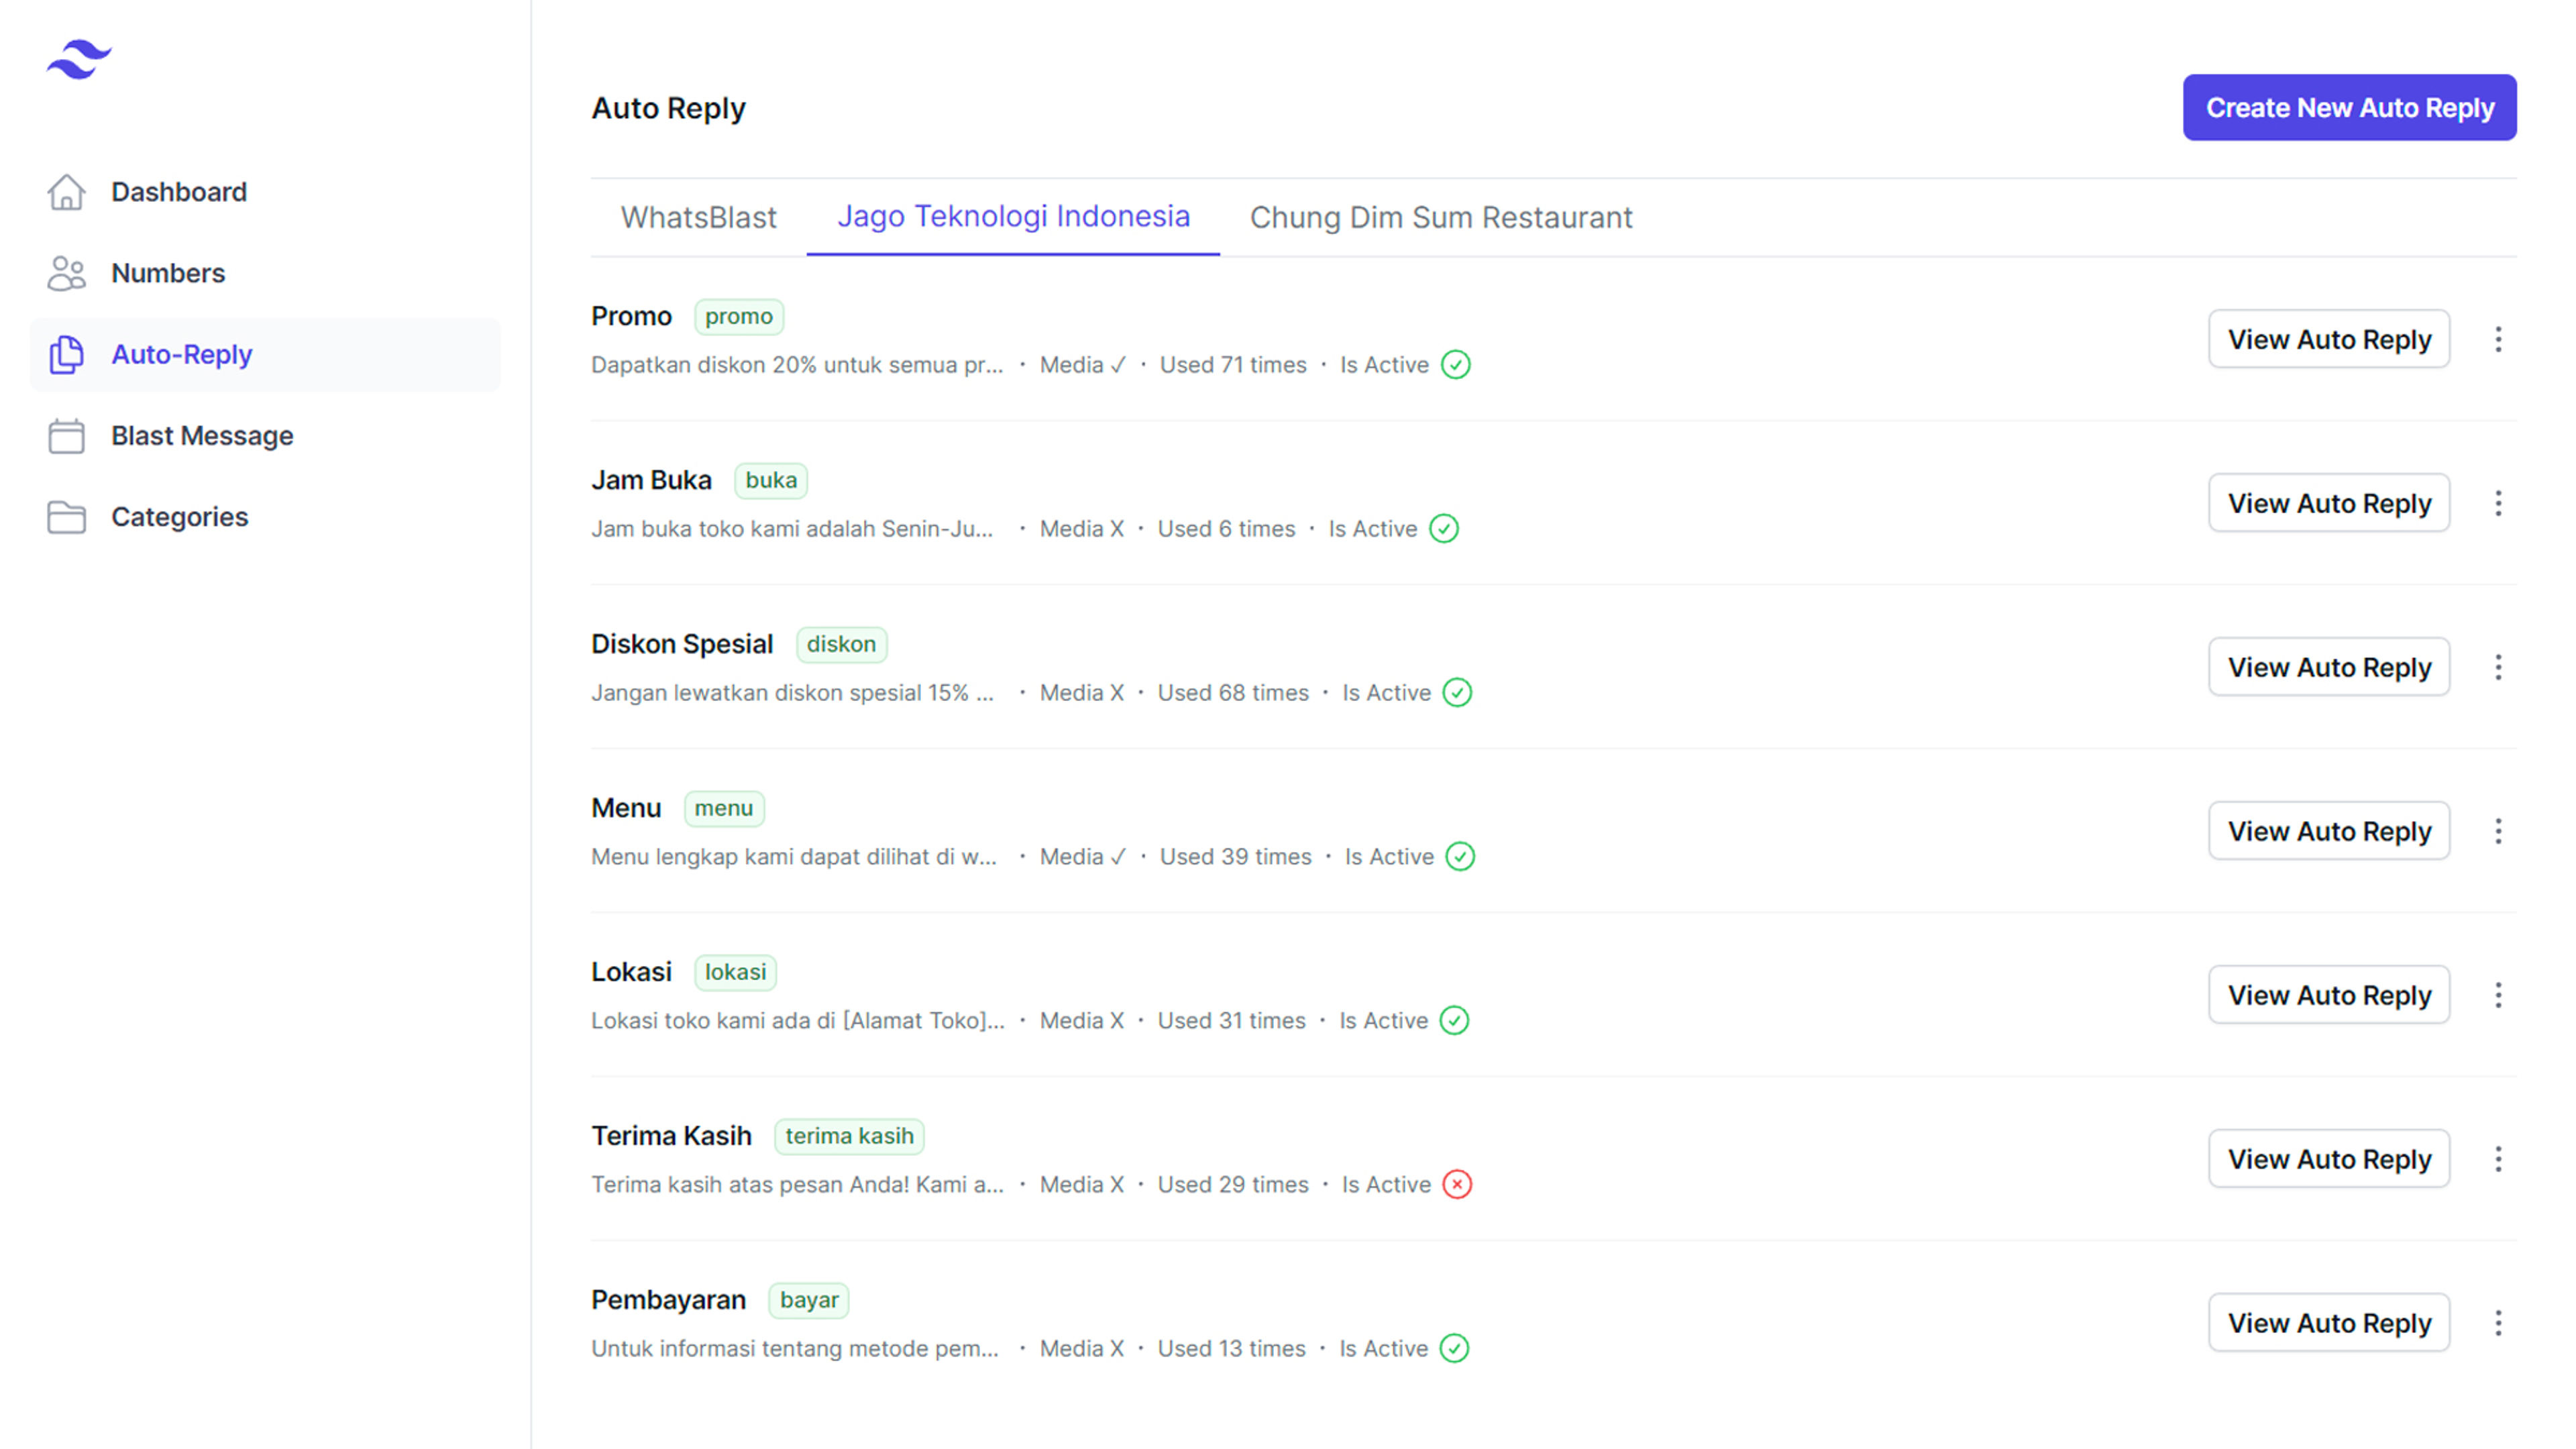Image resolution: width=2576 pixels, height=1449 pixels.
Task: Click the 'bayar' keyword tag
Action: pyautogui.click(x=809, y=1300)
